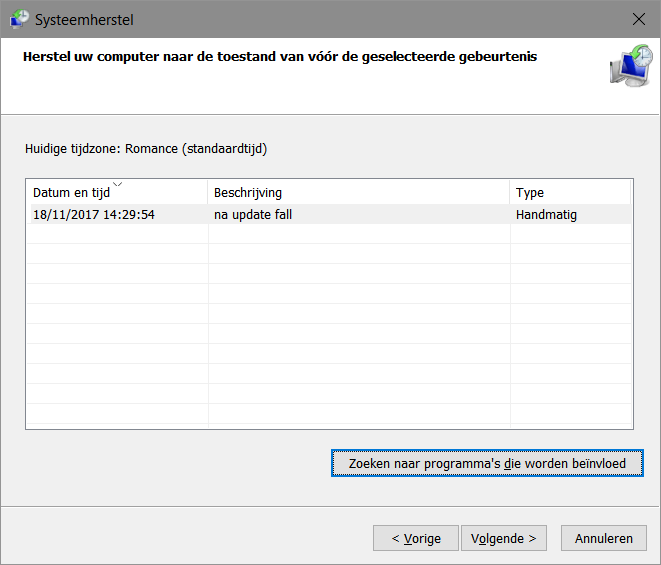Click the sort chevron above Datum en tijd
This screenshot has width=661, height=565.
pyautogui.click(x=118, y=184)
